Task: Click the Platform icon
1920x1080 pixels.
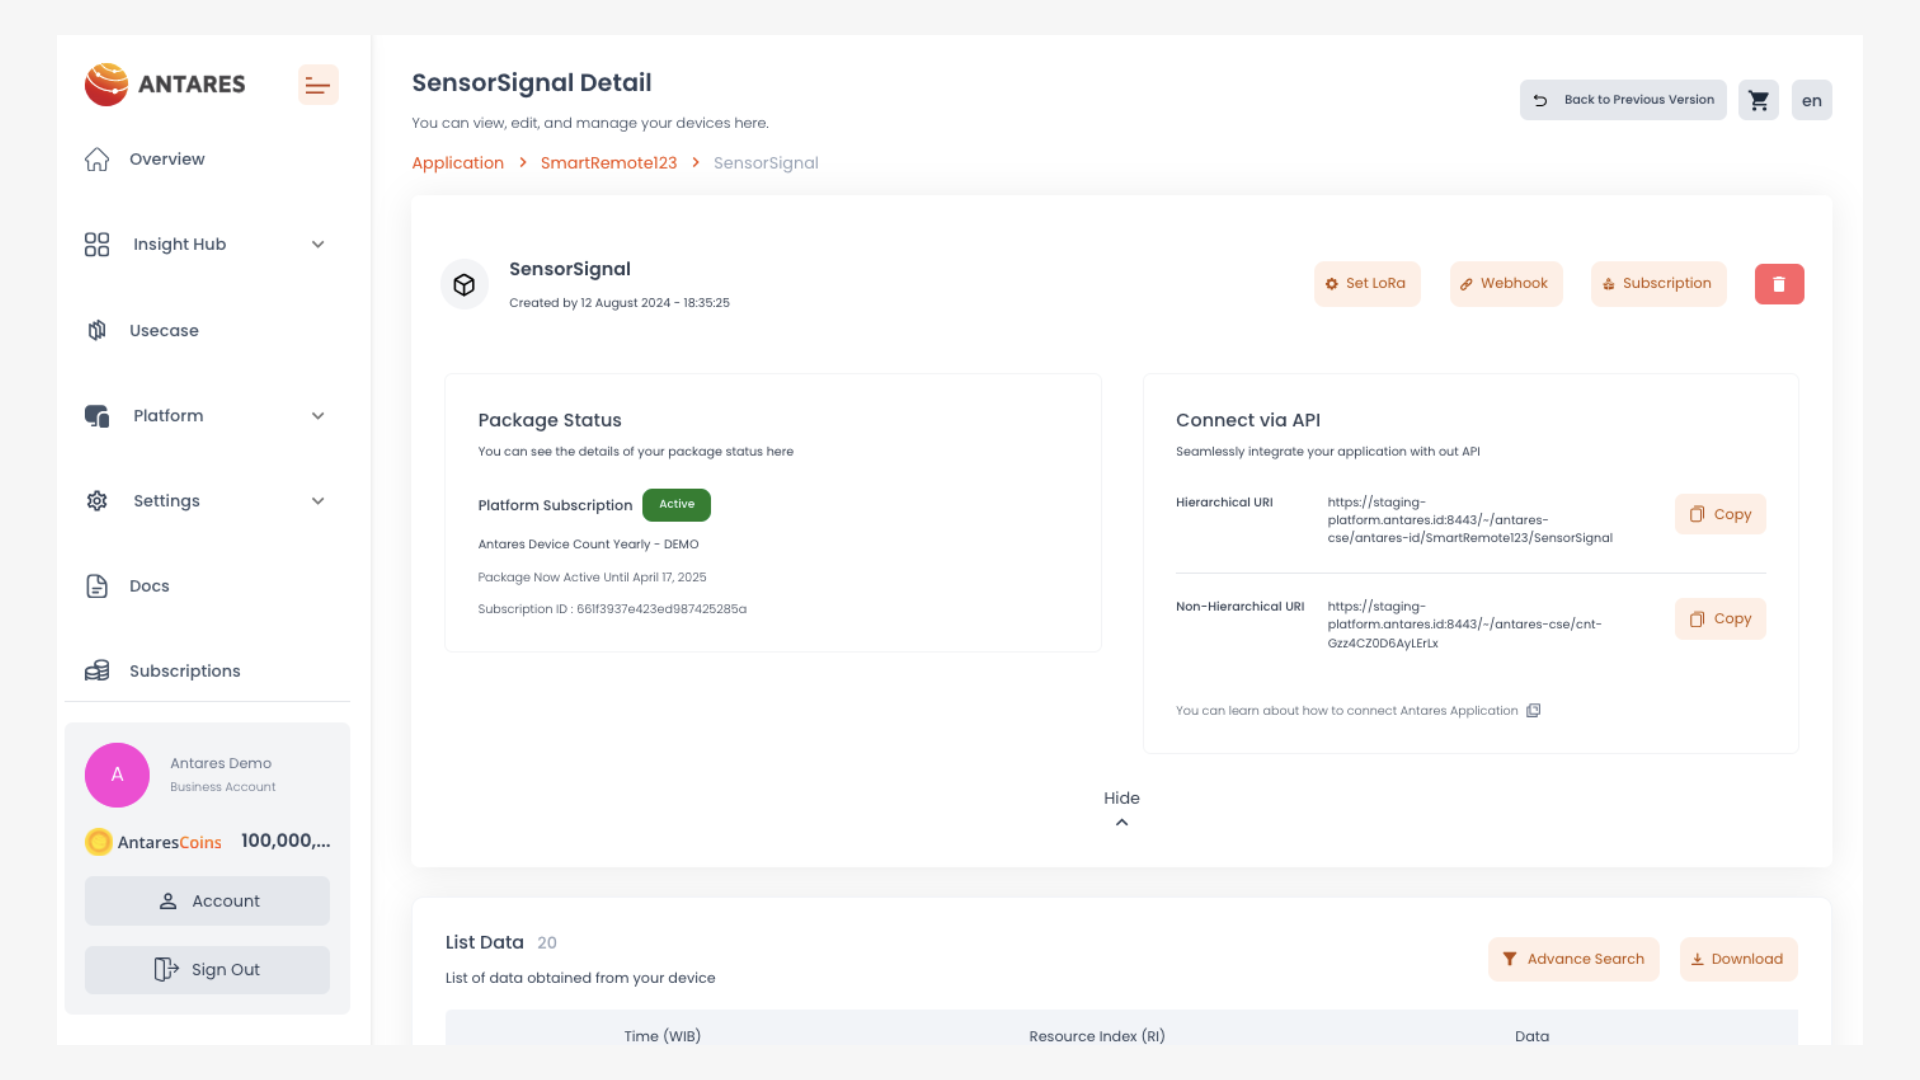Action: pyautogui.click(x=97, y=416)
